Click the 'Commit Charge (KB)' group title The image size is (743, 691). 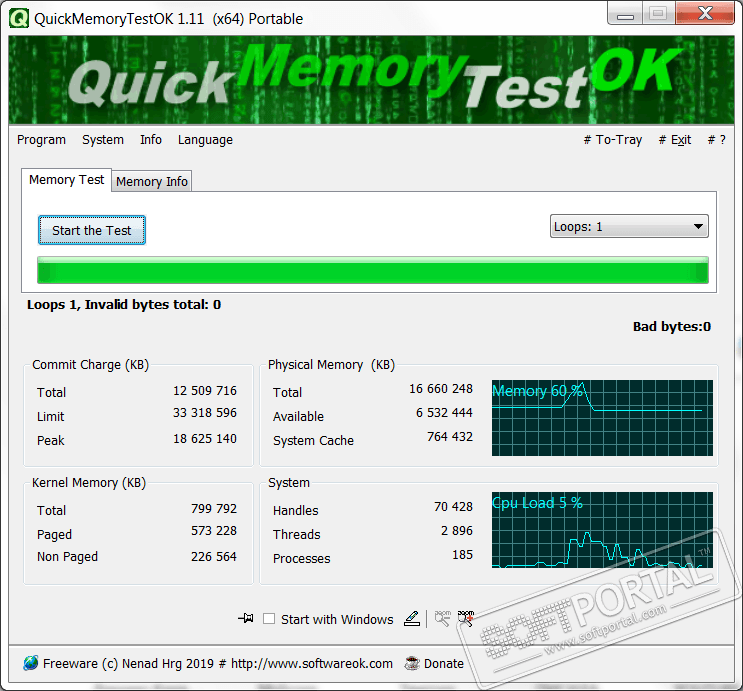click(91, 365)
